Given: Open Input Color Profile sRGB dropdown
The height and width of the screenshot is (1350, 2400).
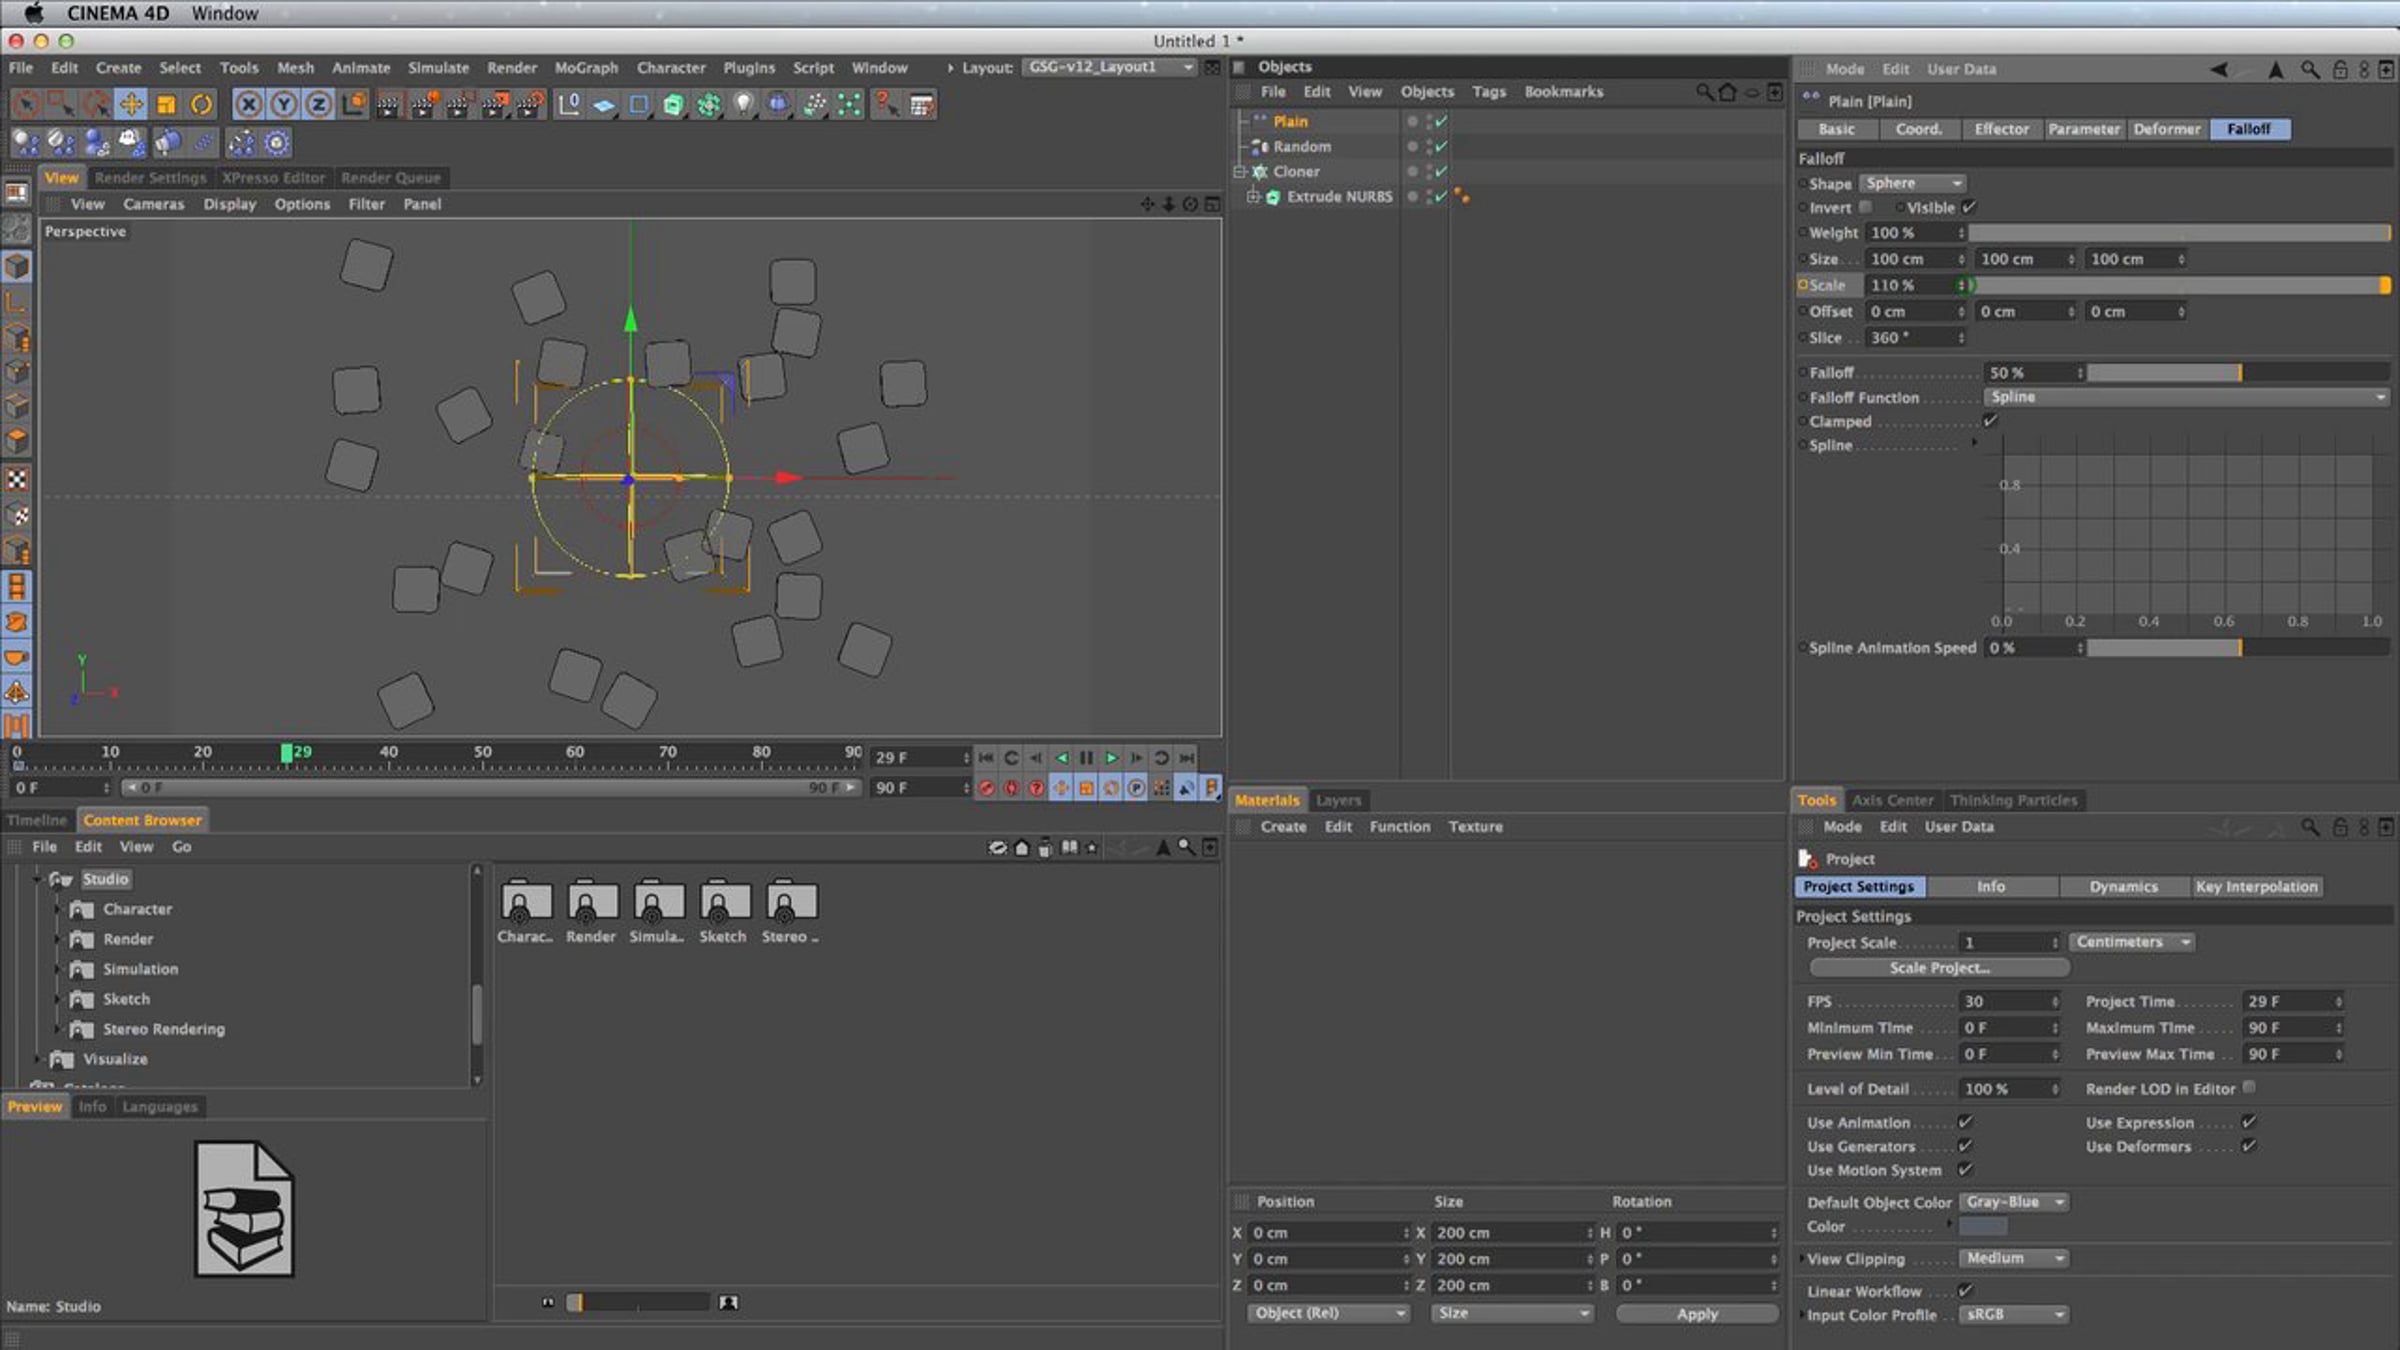Looking at the screenshot, I should (2013, 1314).
